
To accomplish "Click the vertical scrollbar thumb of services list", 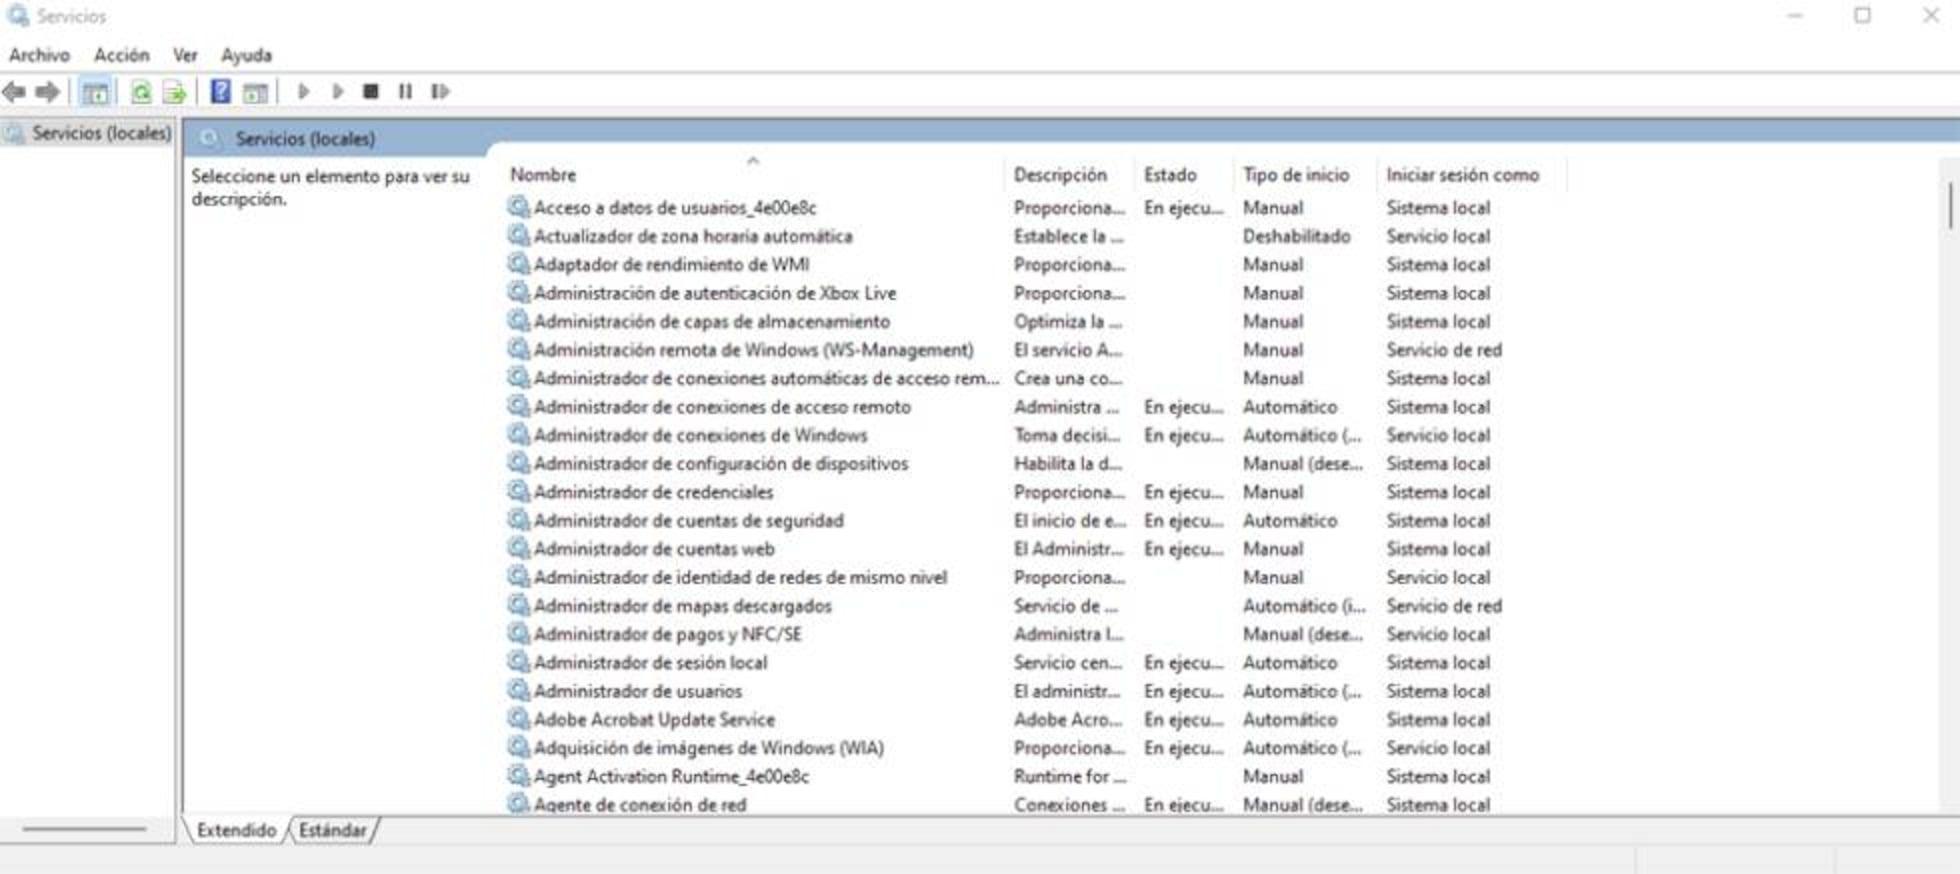I will pos(1950,206).
